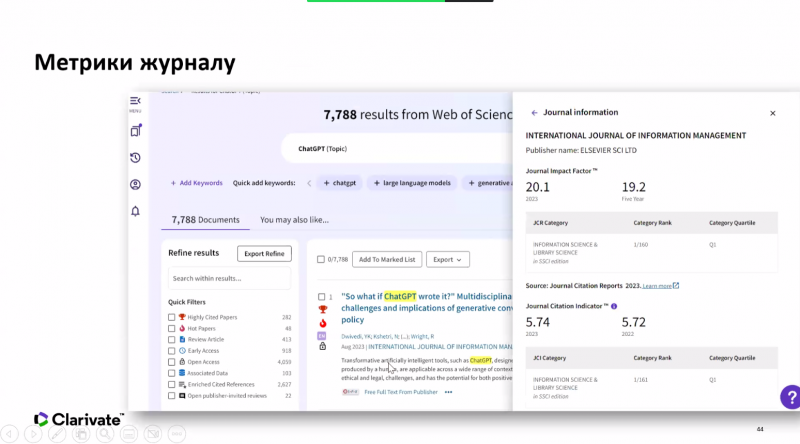Tick the select-all 0/7,788 checkbox
Image resolution: width=800 pixels, height=444 pixels.
click(x=320, y=259)
